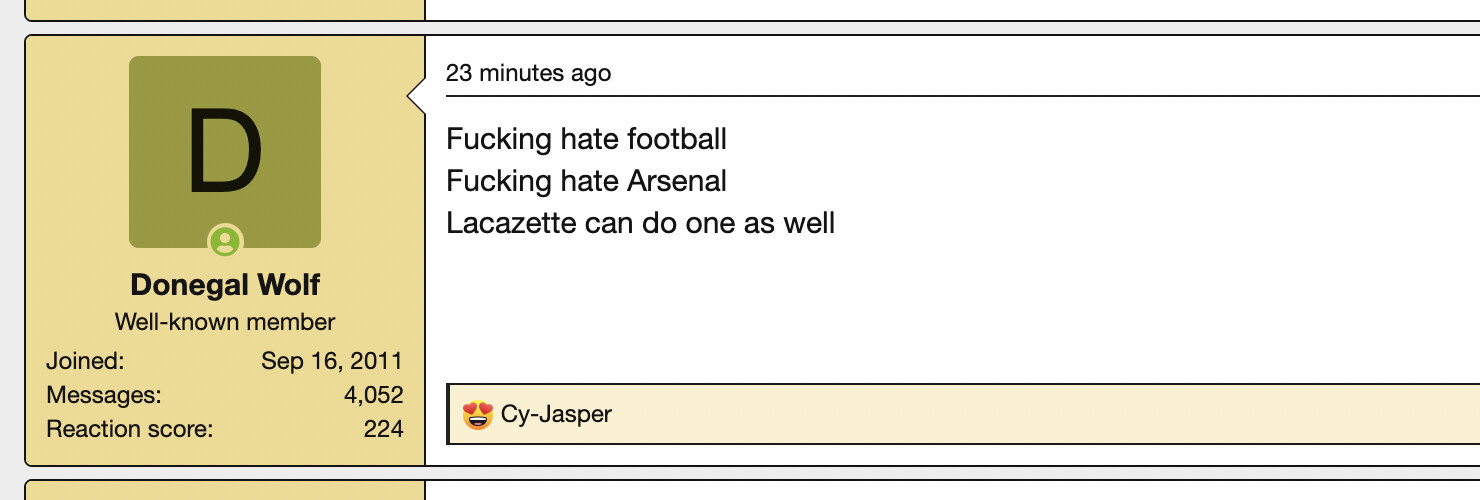Click the "Messages:" label in user info

coord(103,395)
